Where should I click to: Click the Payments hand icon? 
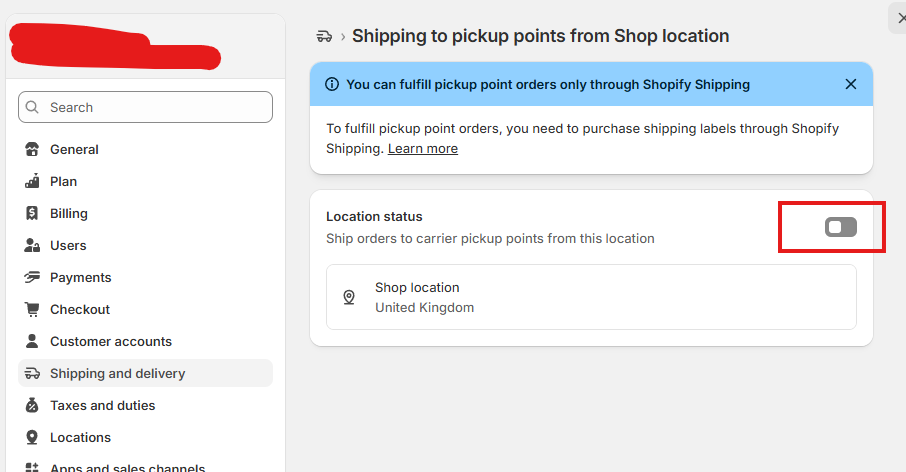coord(32,277)
